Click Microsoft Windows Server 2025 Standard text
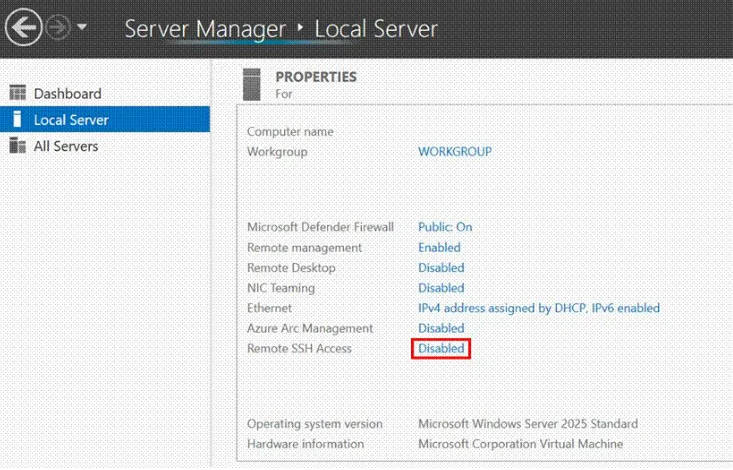733x470 pixels. pos(528,424)
